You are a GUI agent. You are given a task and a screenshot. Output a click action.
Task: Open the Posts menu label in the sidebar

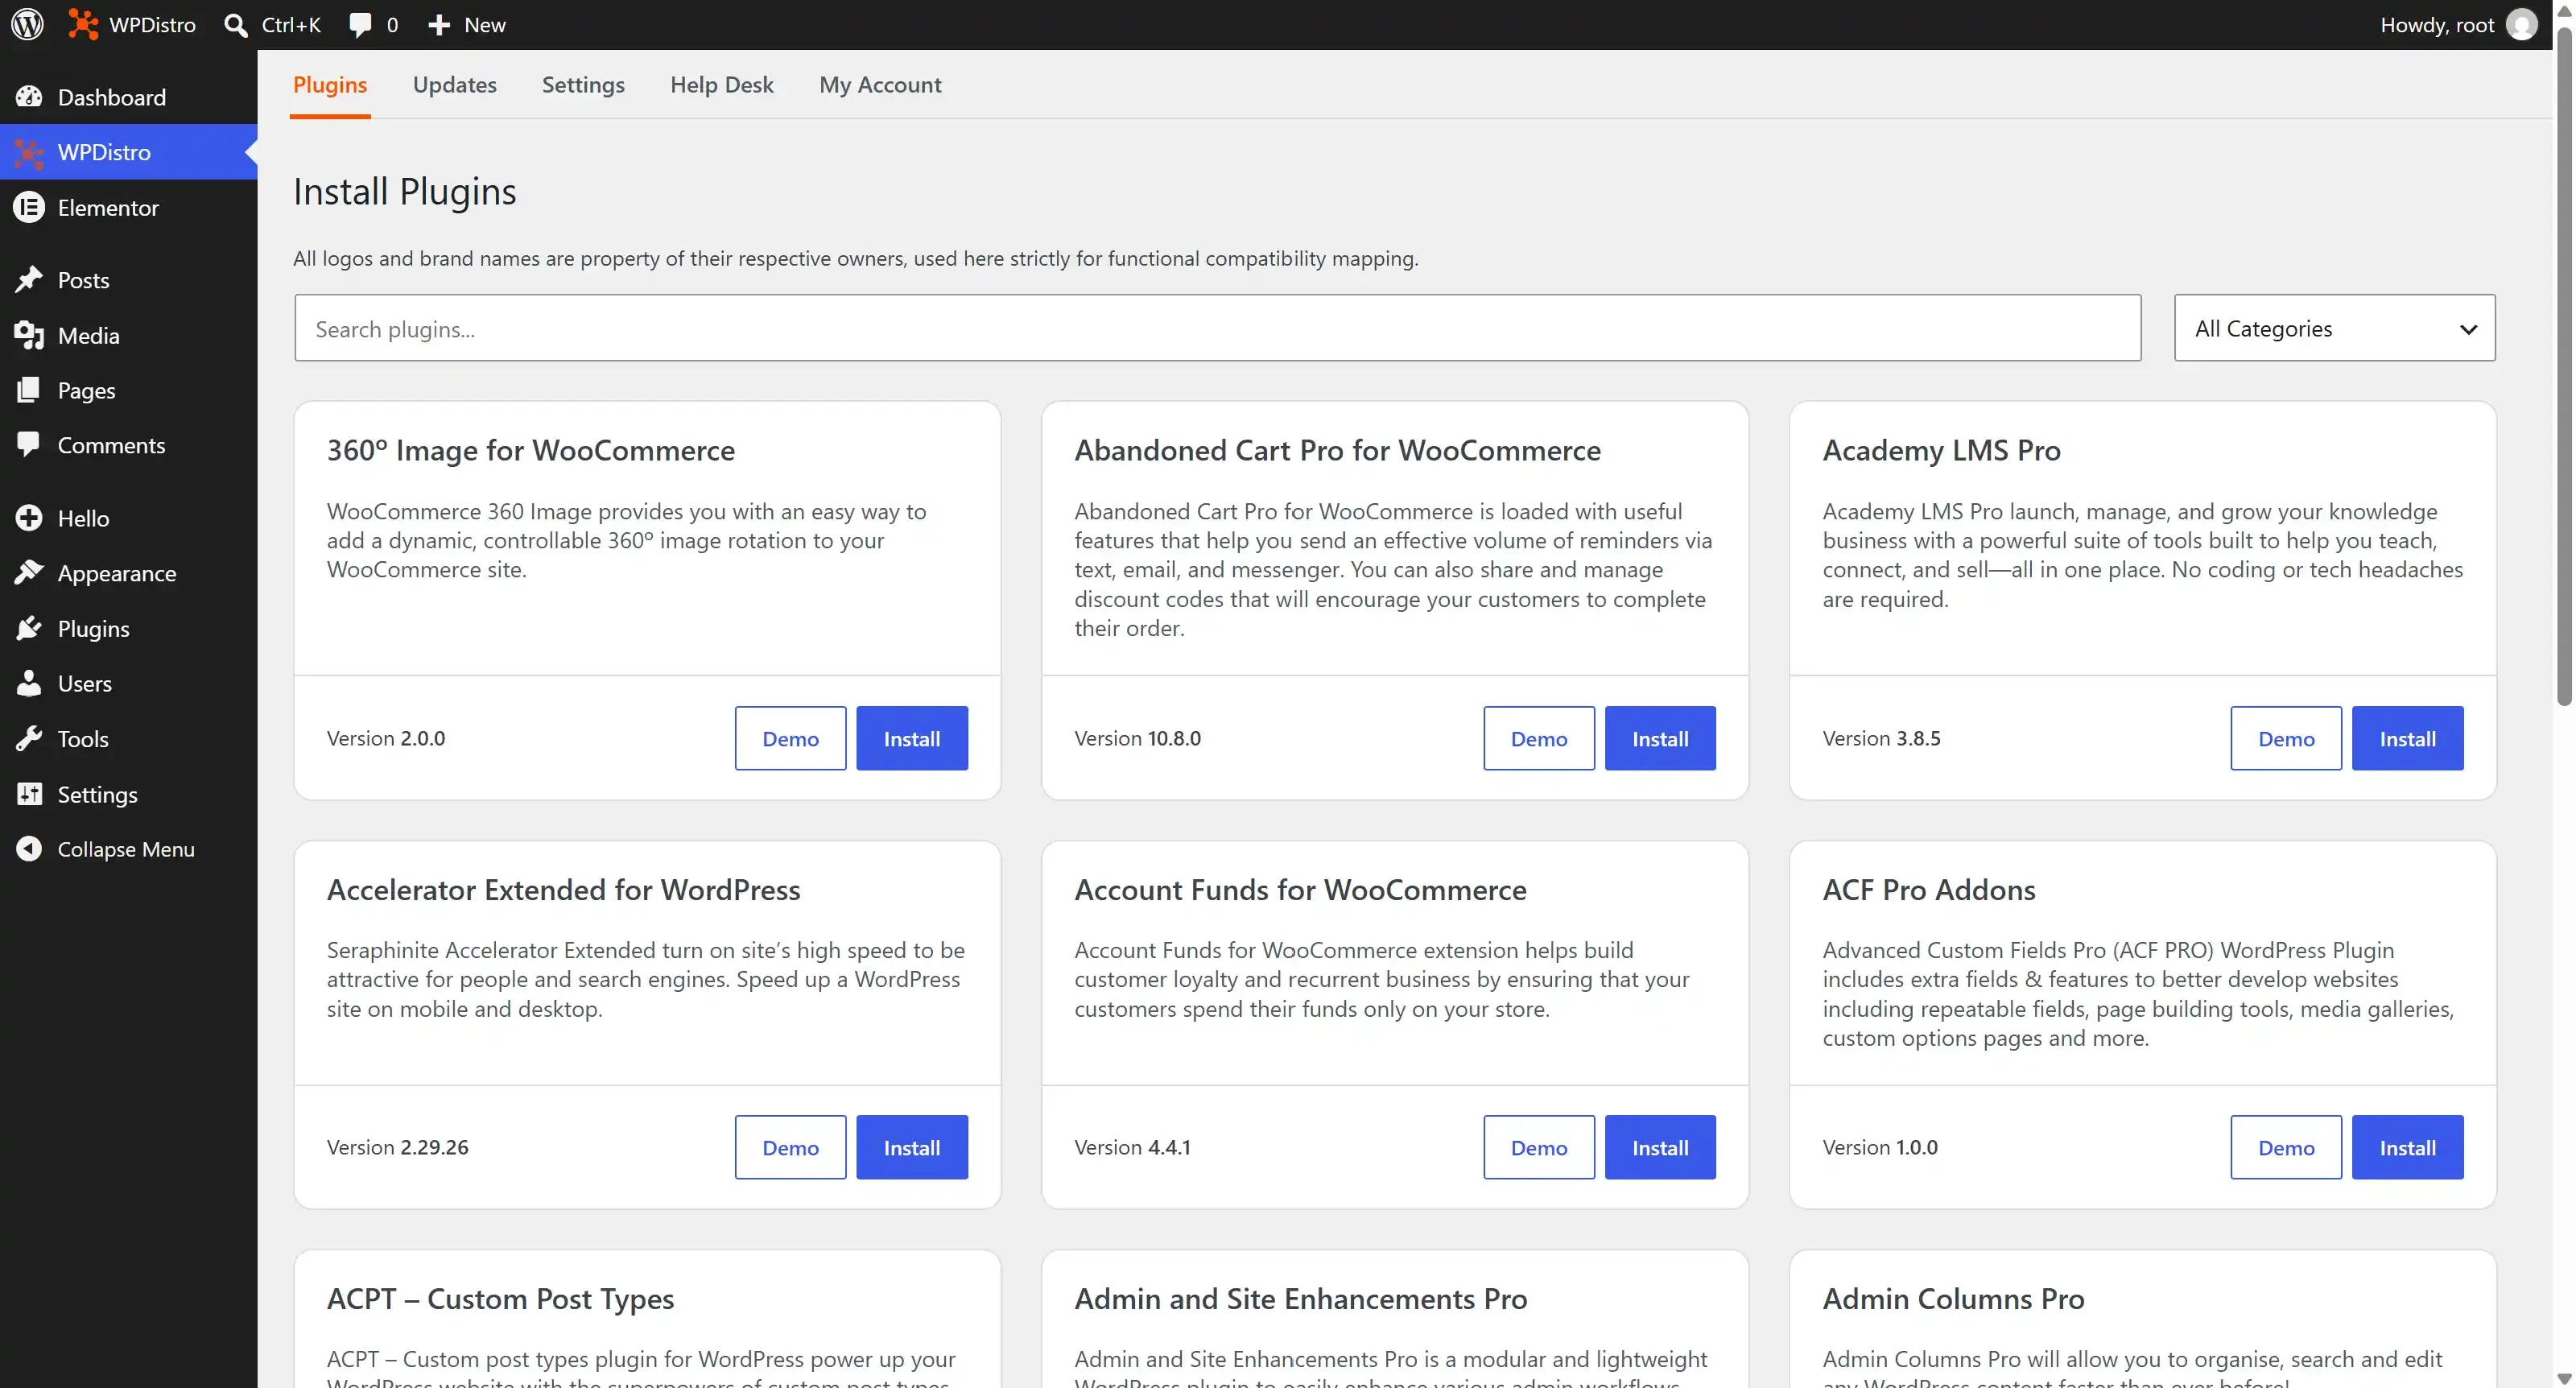(x=83, y=280)
